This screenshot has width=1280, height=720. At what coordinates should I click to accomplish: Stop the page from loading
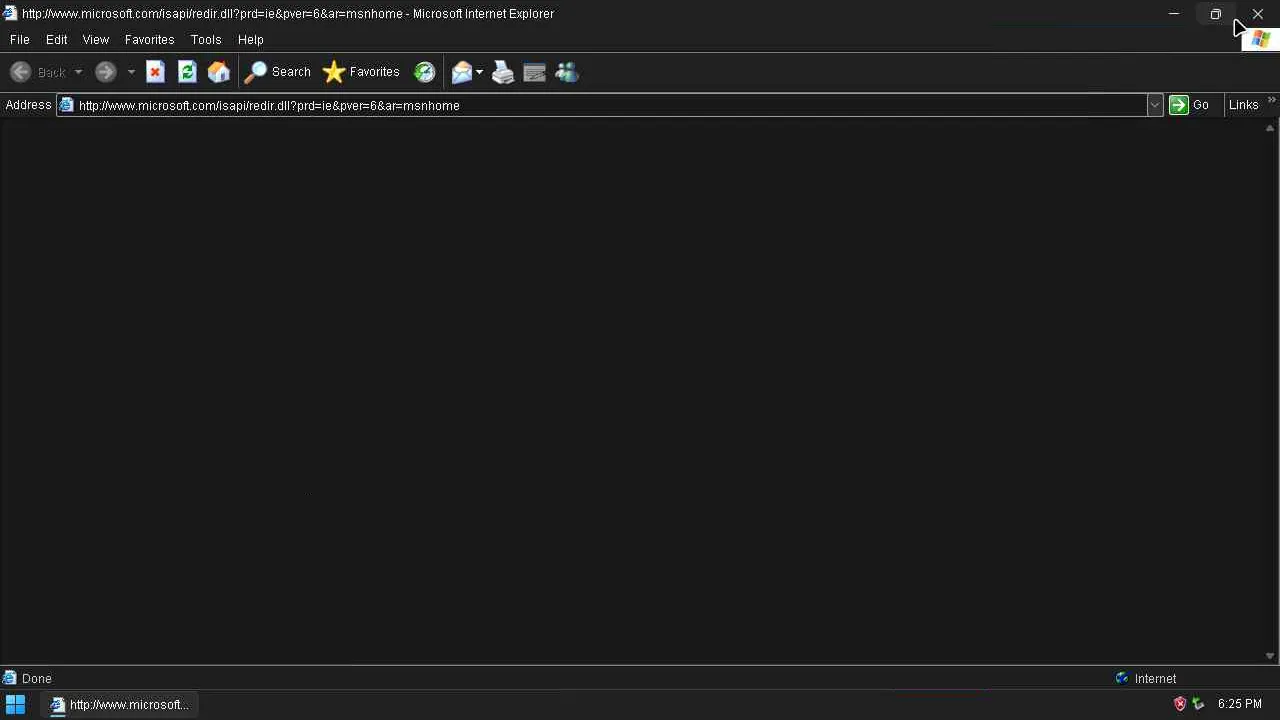click(x=155, y=72)
